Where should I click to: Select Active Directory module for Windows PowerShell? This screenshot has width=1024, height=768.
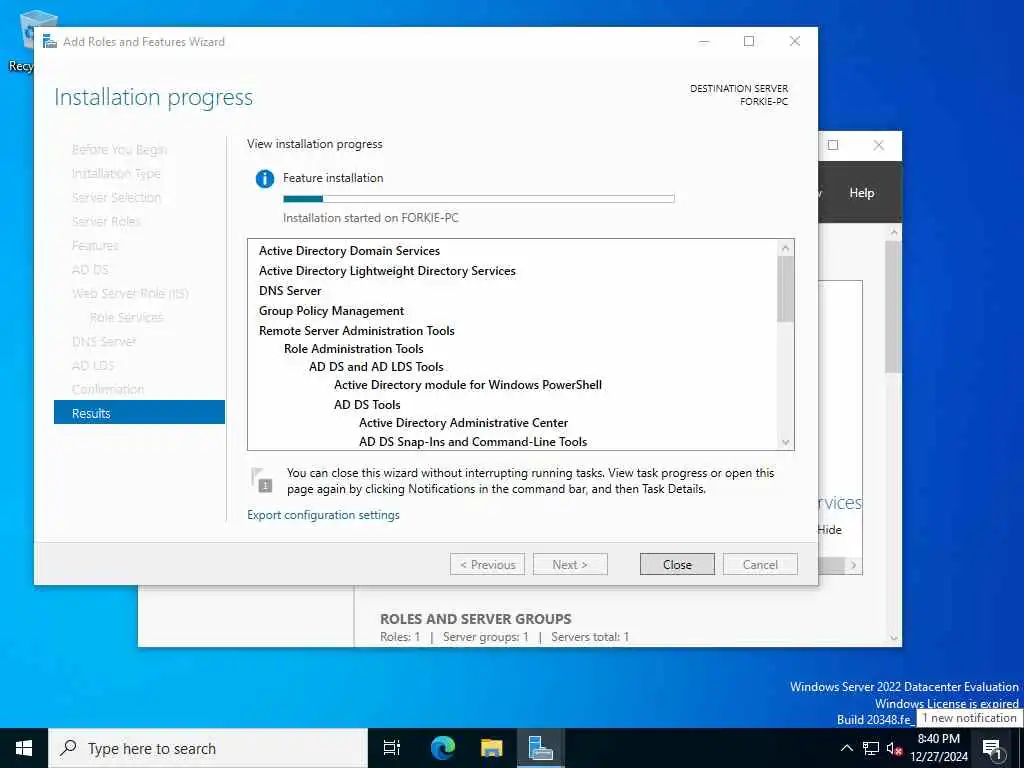point(468,385)
